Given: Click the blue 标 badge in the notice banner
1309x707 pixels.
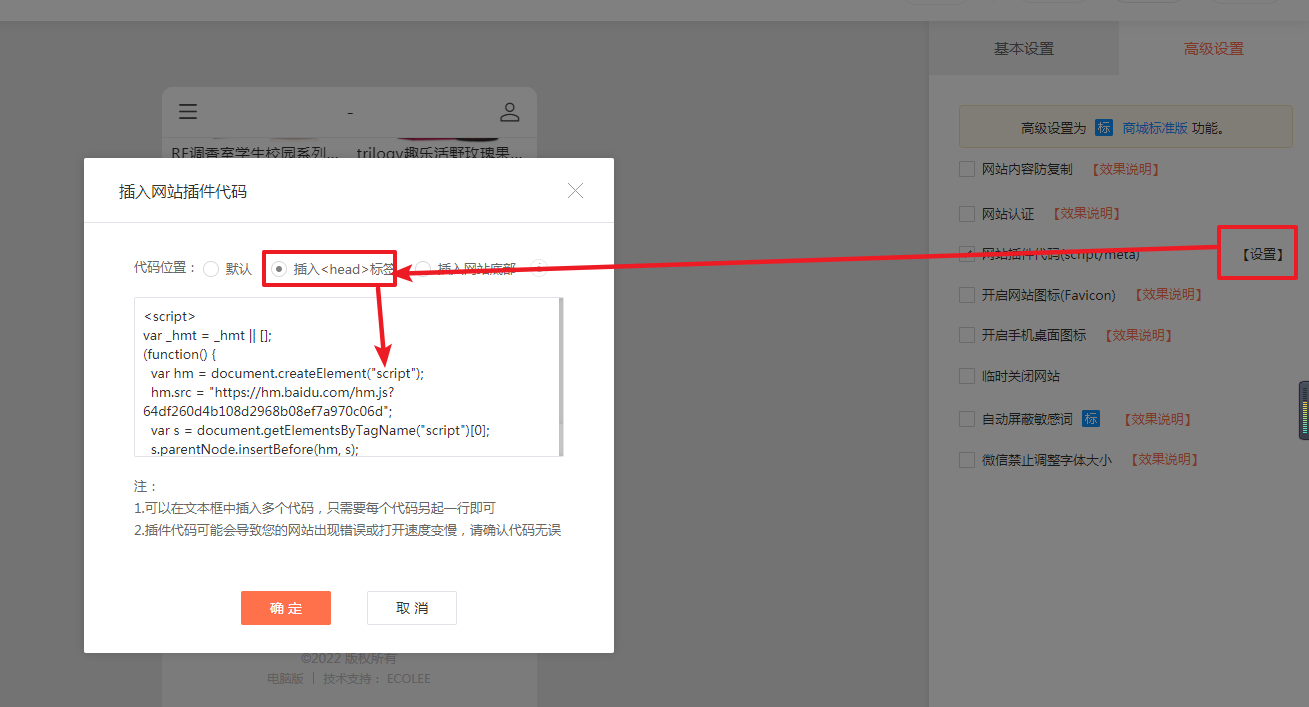Looking at the screenshot, I should (1104, 128).
